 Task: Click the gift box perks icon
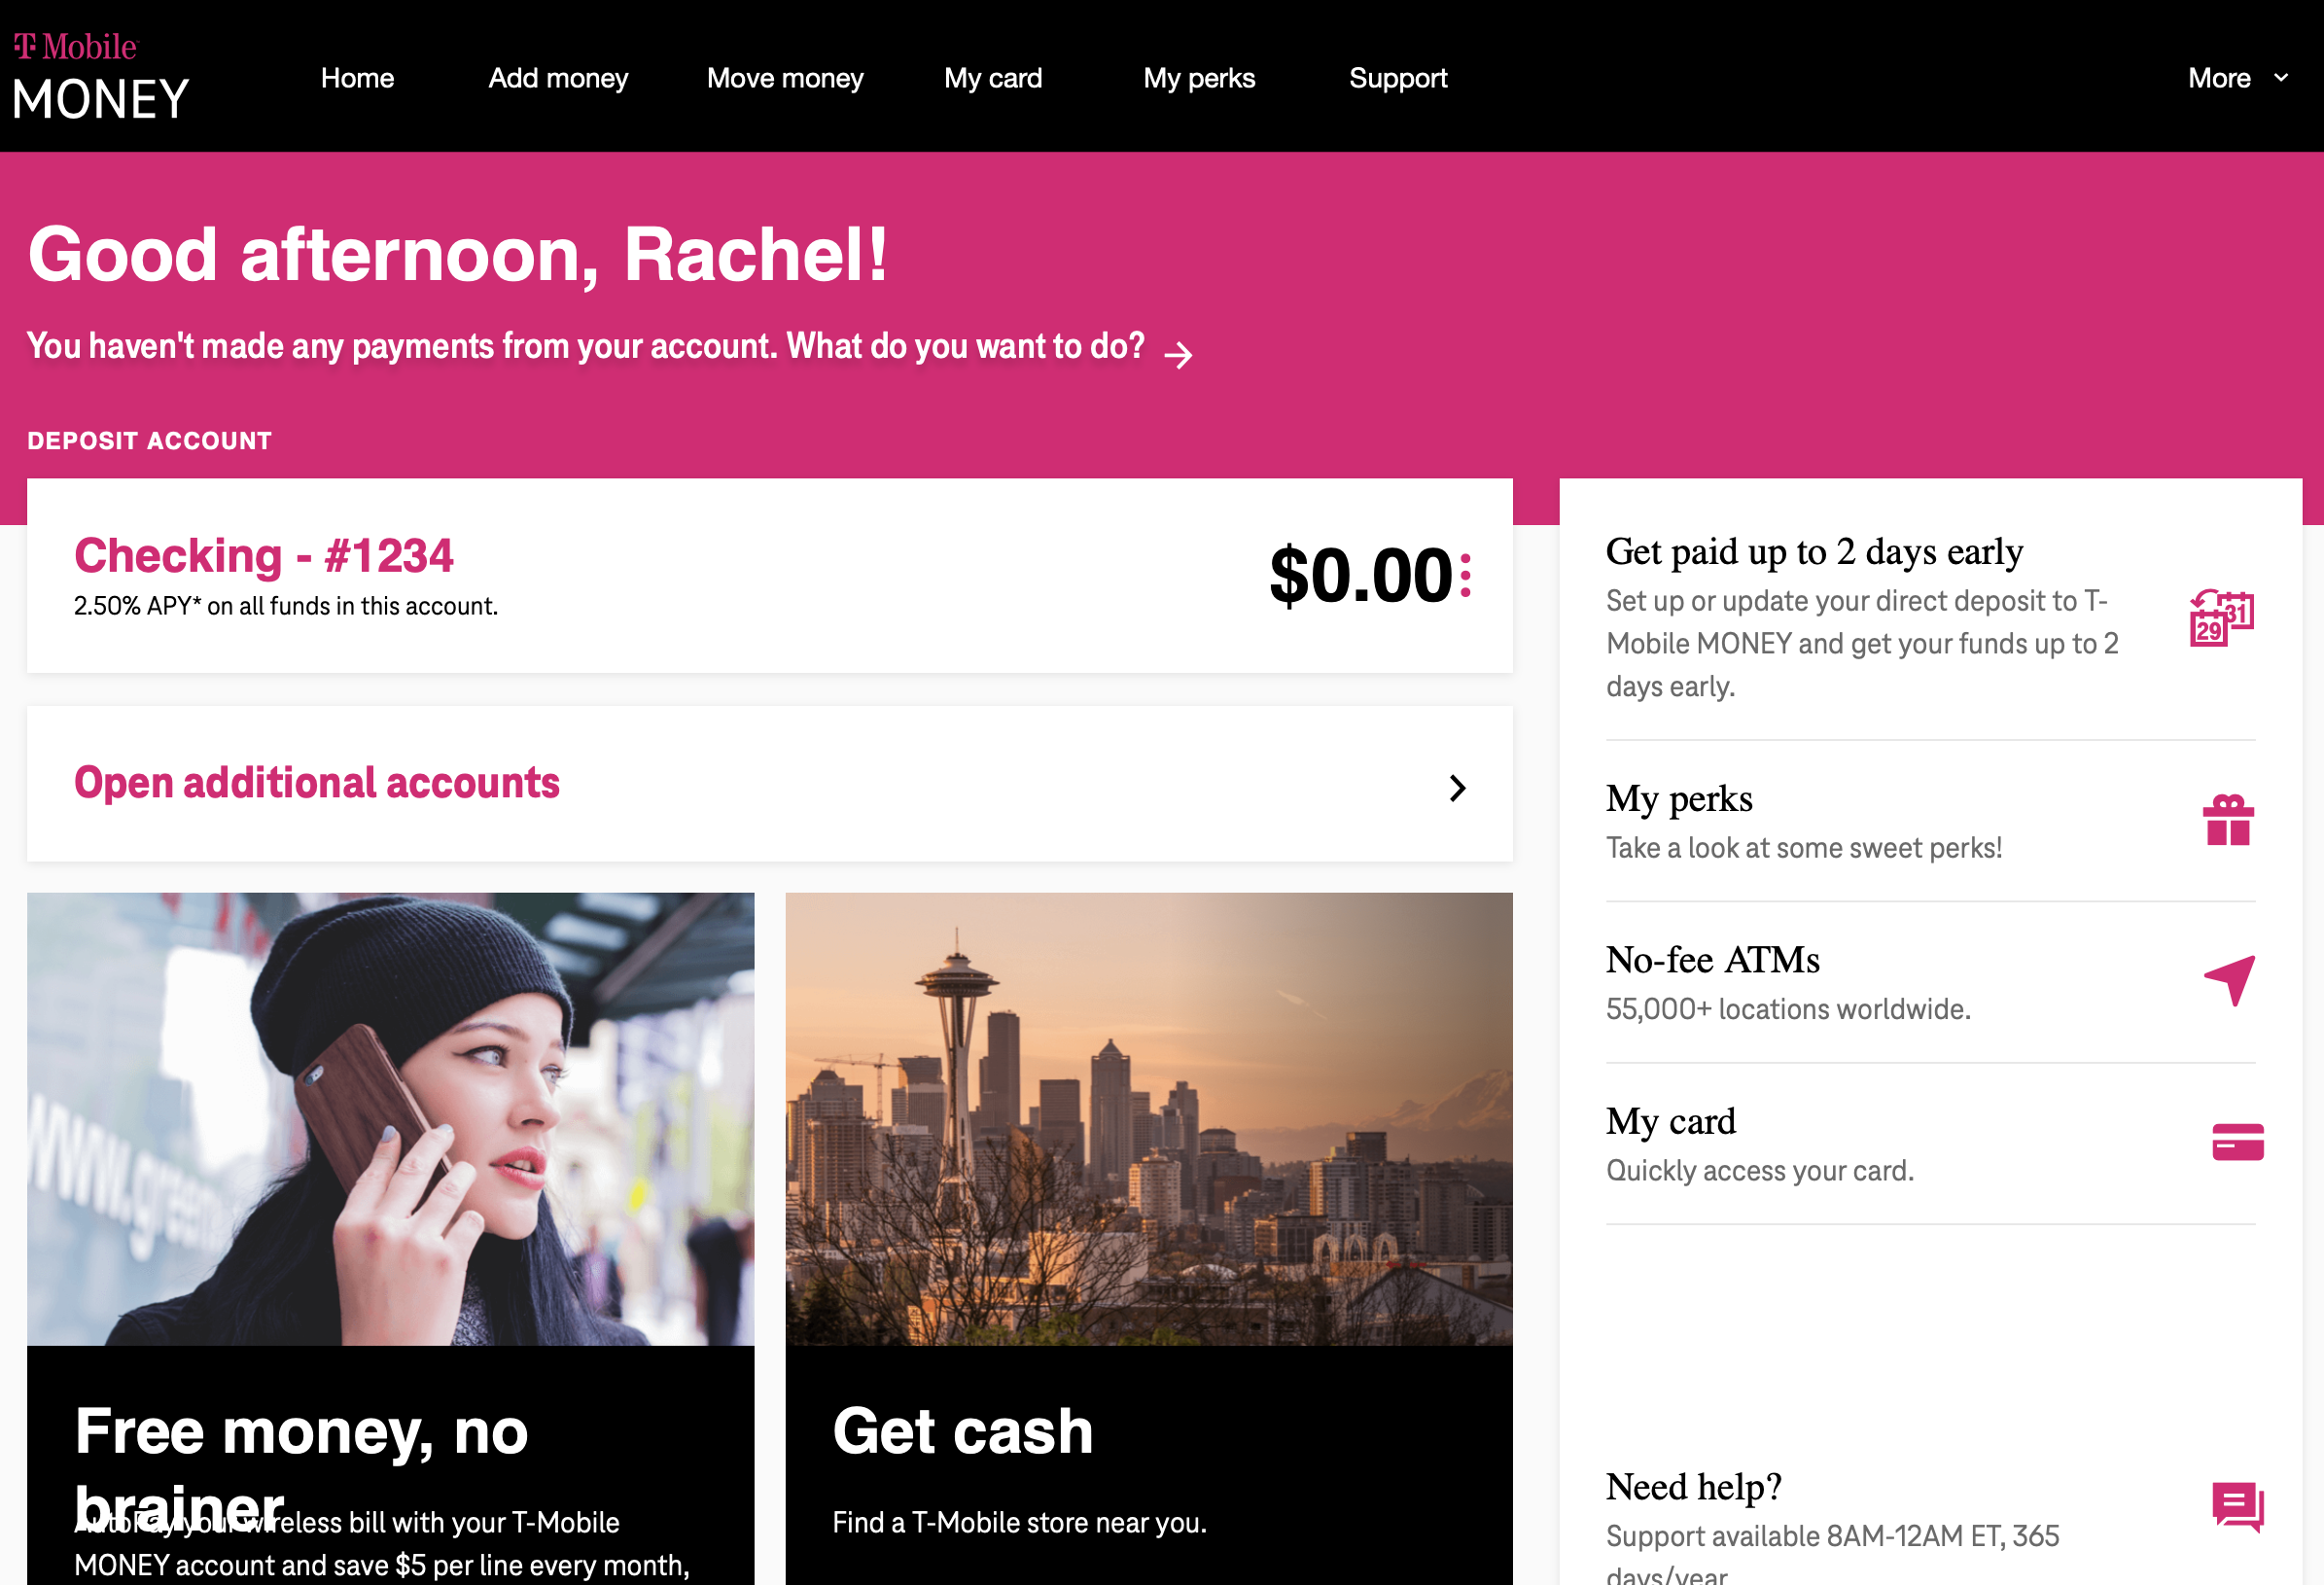coord(2228,820)
